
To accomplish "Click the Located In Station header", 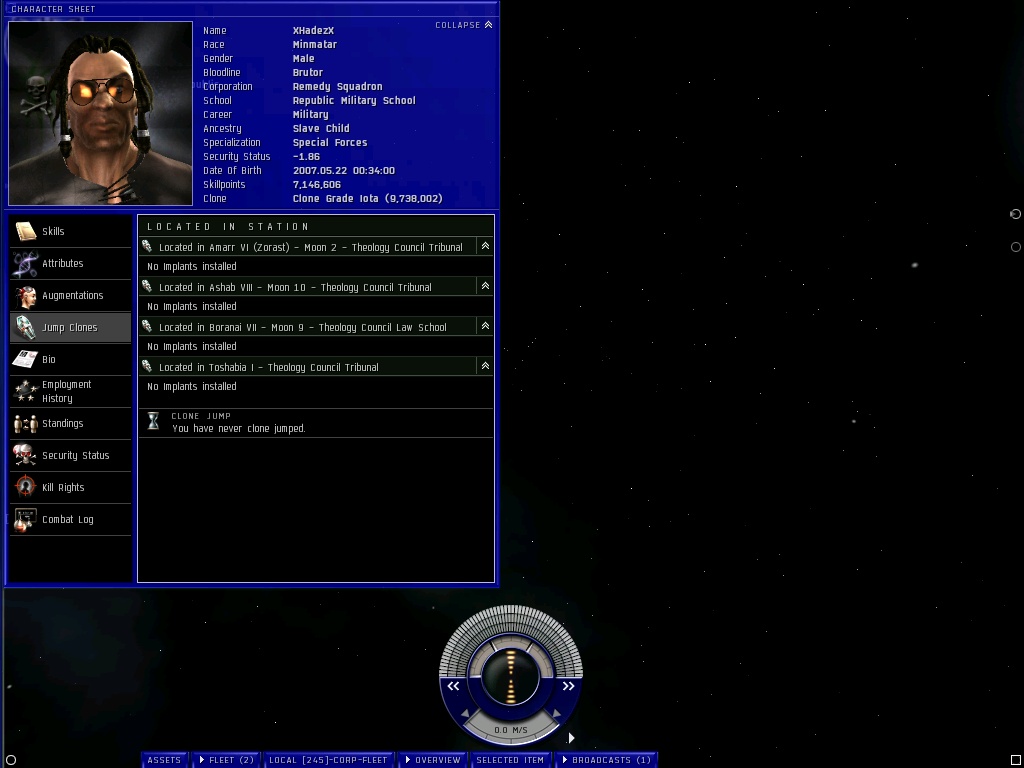I will click(x=228, y=227).
